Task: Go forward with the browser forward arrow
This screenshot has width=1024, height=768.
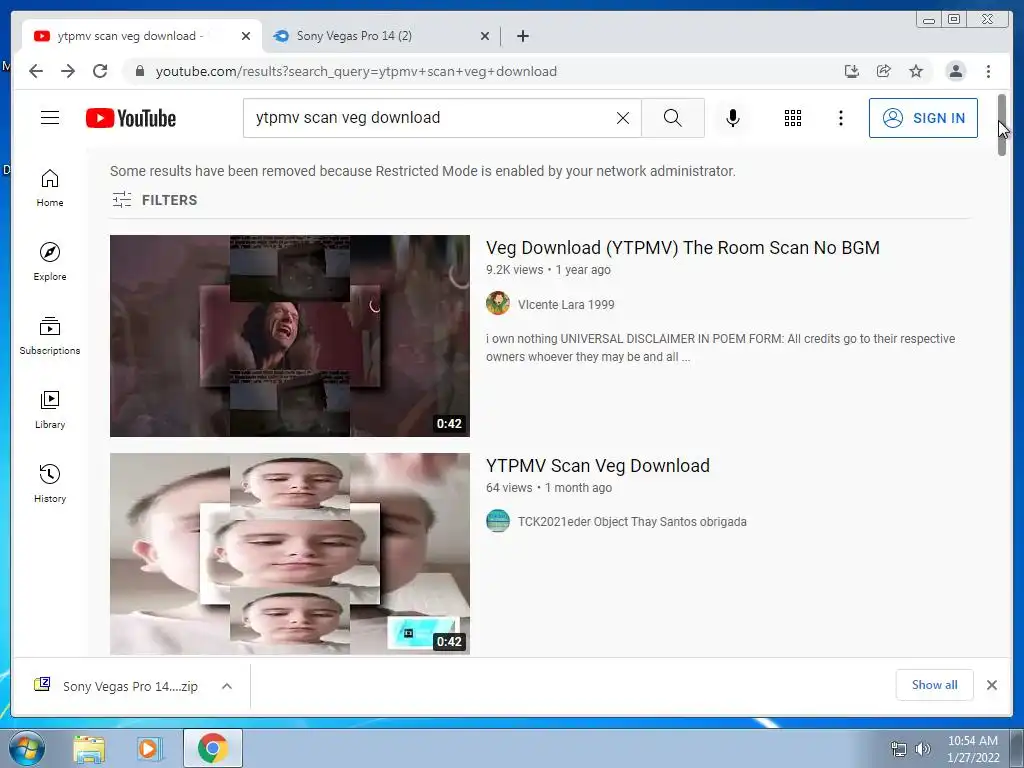Action: [x=68, y=71]
